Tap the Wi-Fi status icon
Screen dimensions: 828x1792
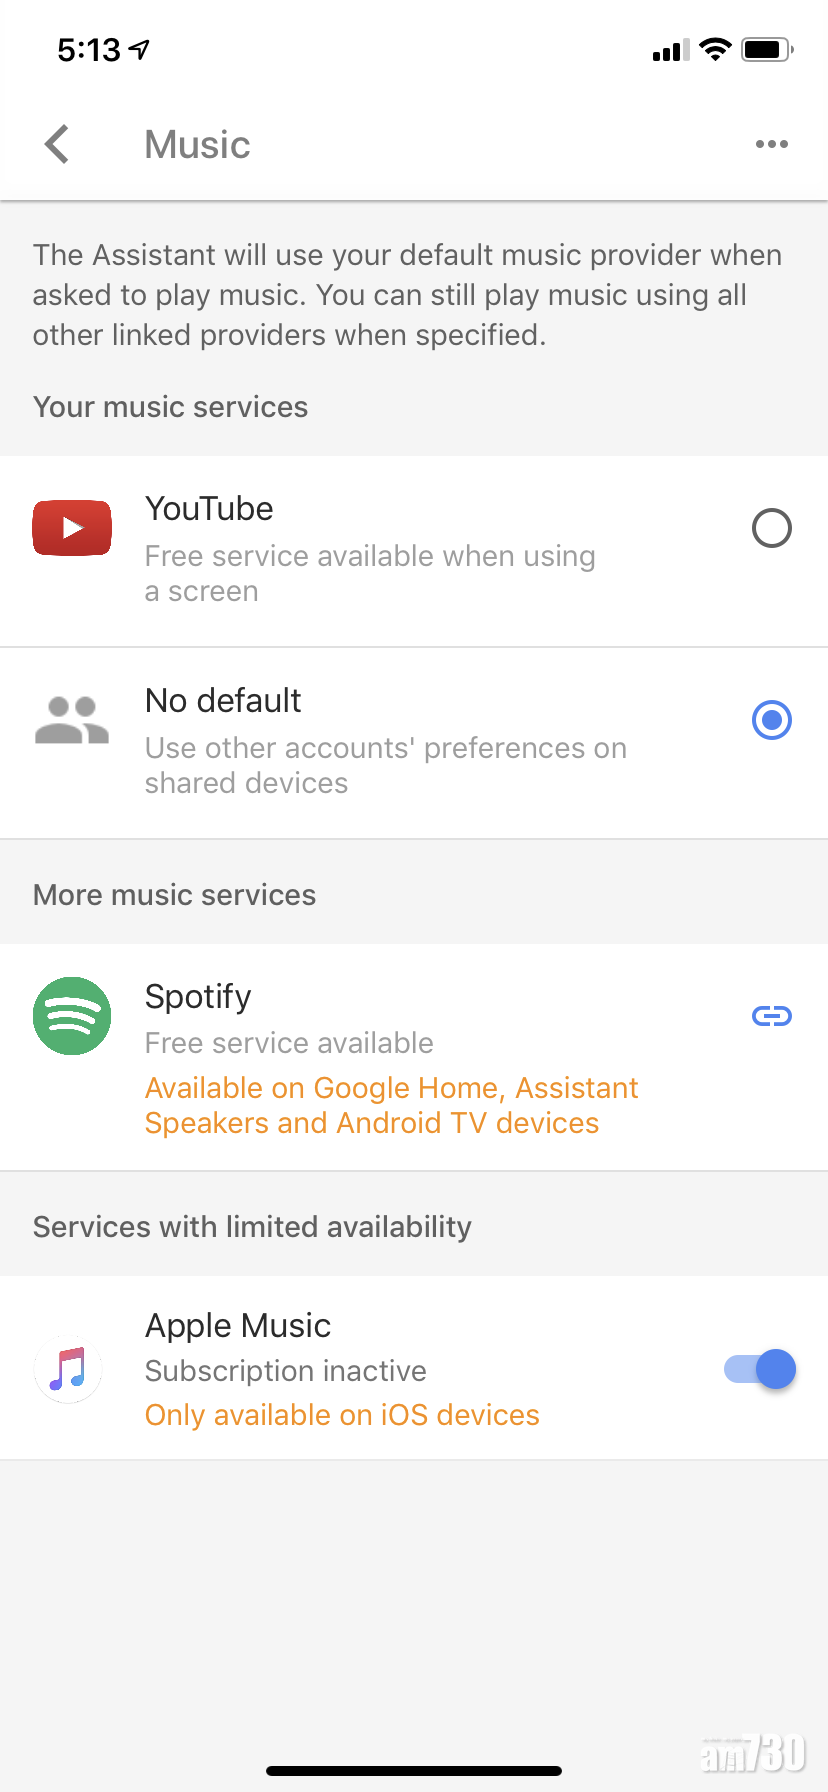[x=715, y=49]
